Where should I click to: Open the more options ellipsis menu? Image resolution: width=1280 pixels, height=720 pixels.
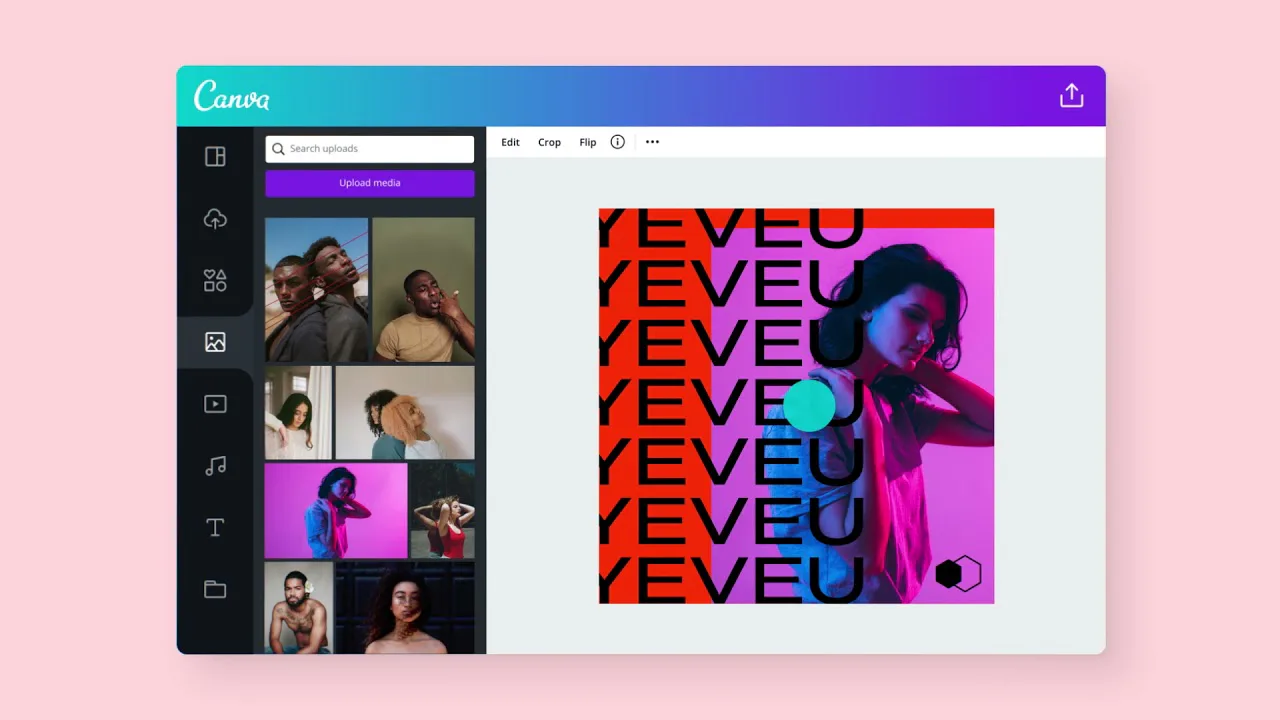point(652,142)
